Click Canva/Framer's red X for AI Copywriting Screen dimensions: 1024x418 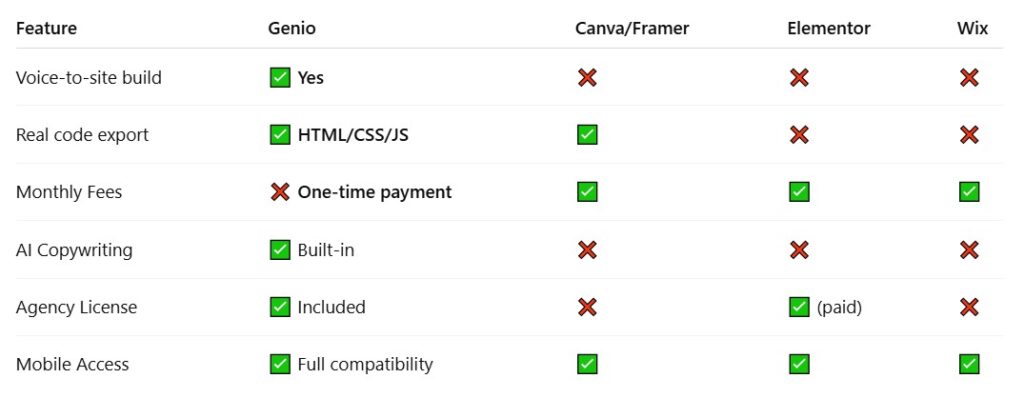click(x=587, y=249)
